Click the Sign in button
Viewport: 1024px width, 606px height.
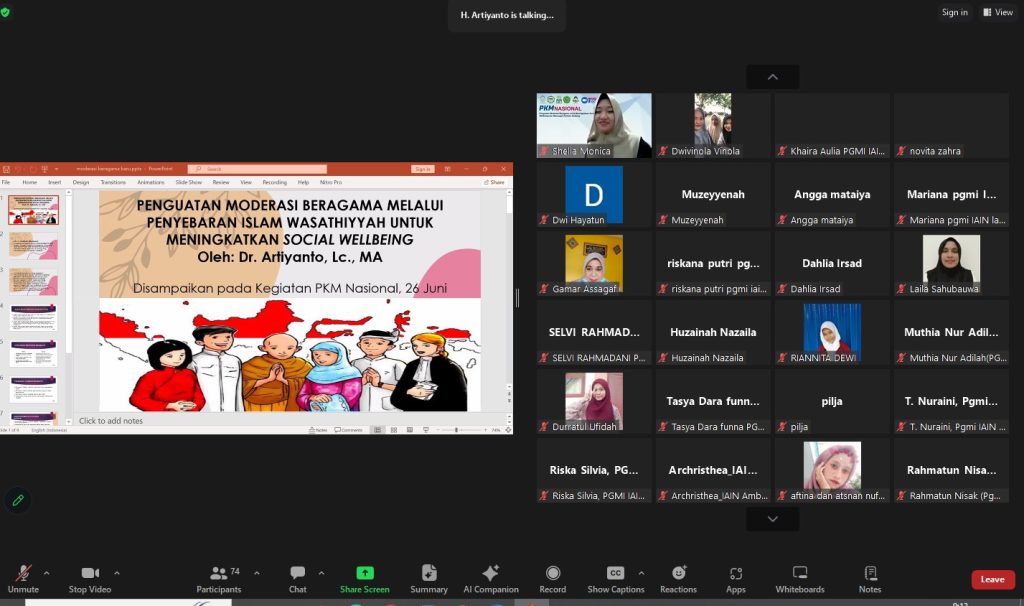pyautogui.click(x=954, y=12)
